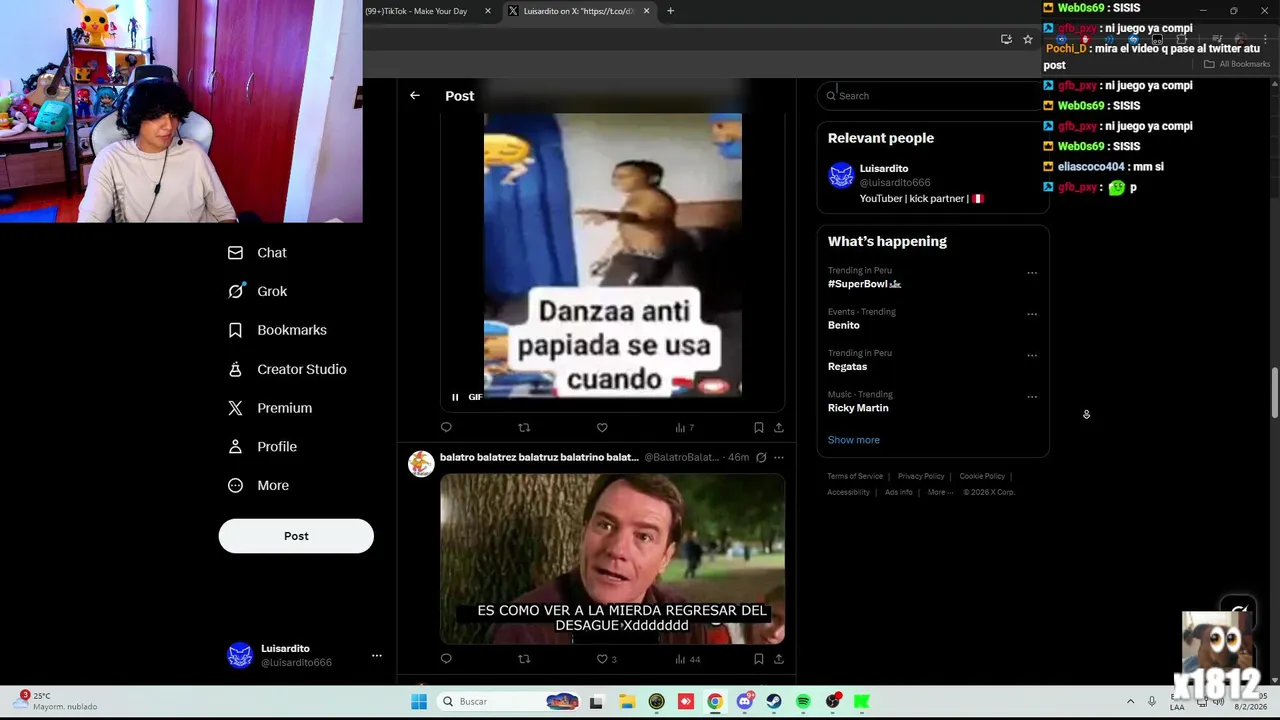The width and height of the screenshot is (1280, 720).
Task: View analytics showing 44 views
Action: pyautogui.click(x=687, y=659)
